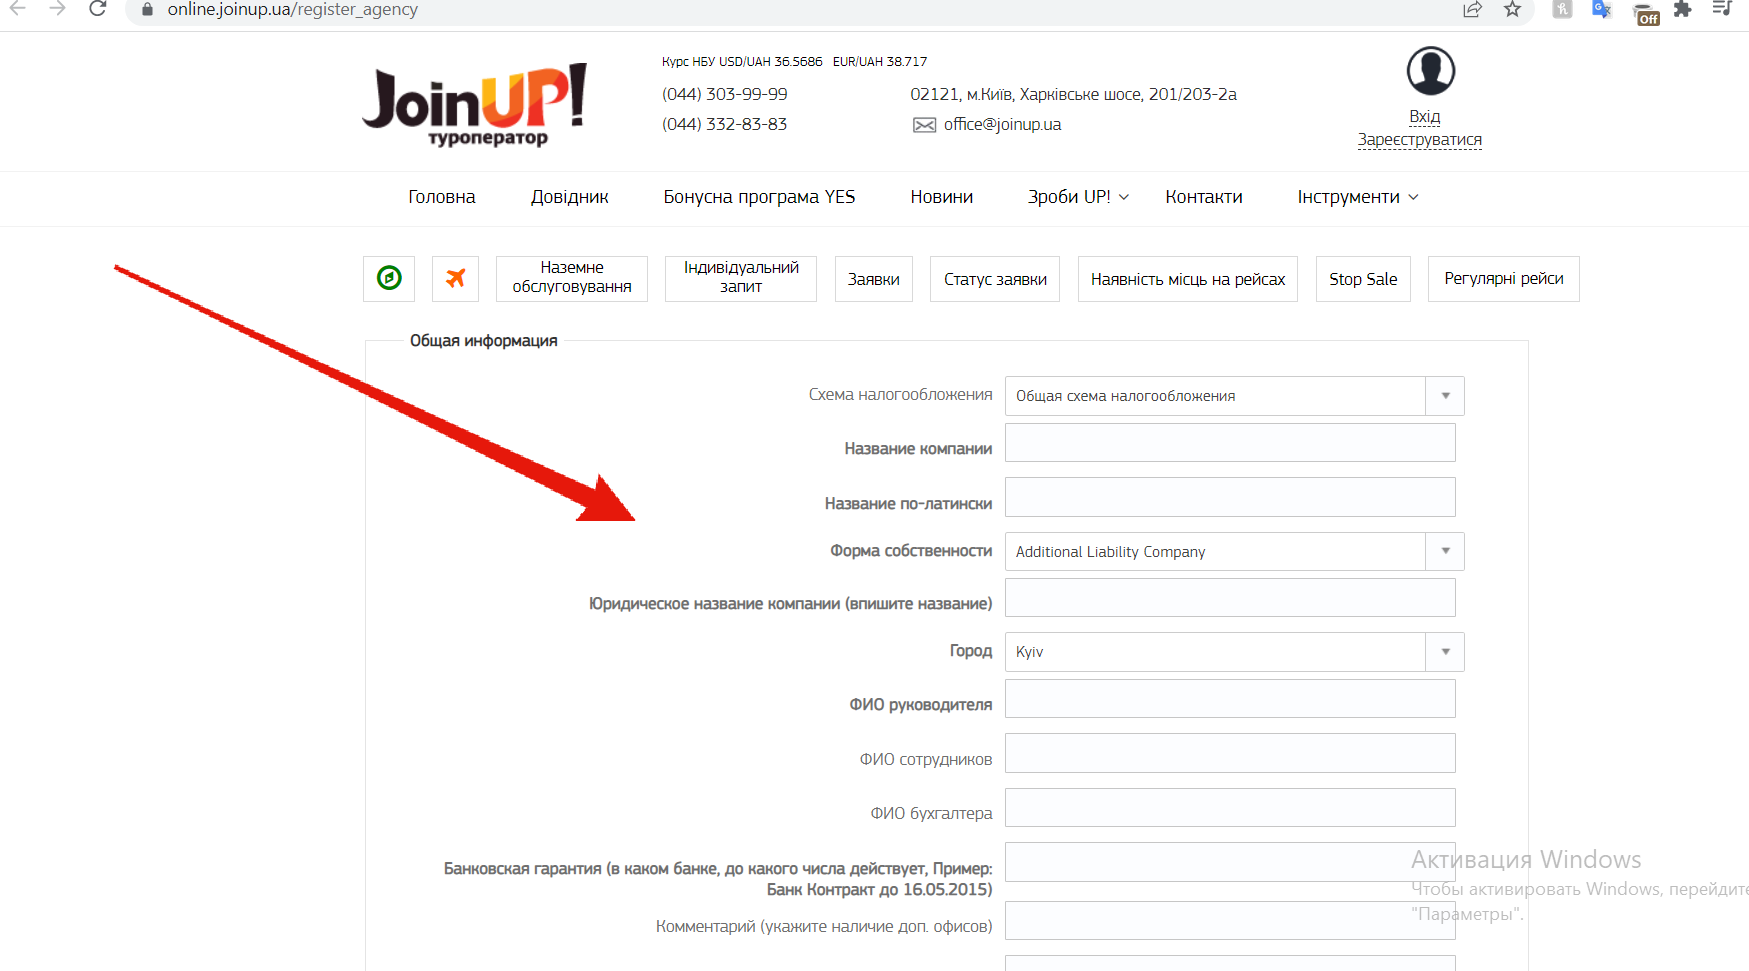Open the Інструменти menu
The image size is (1749, 971).
pos(1358,197)
